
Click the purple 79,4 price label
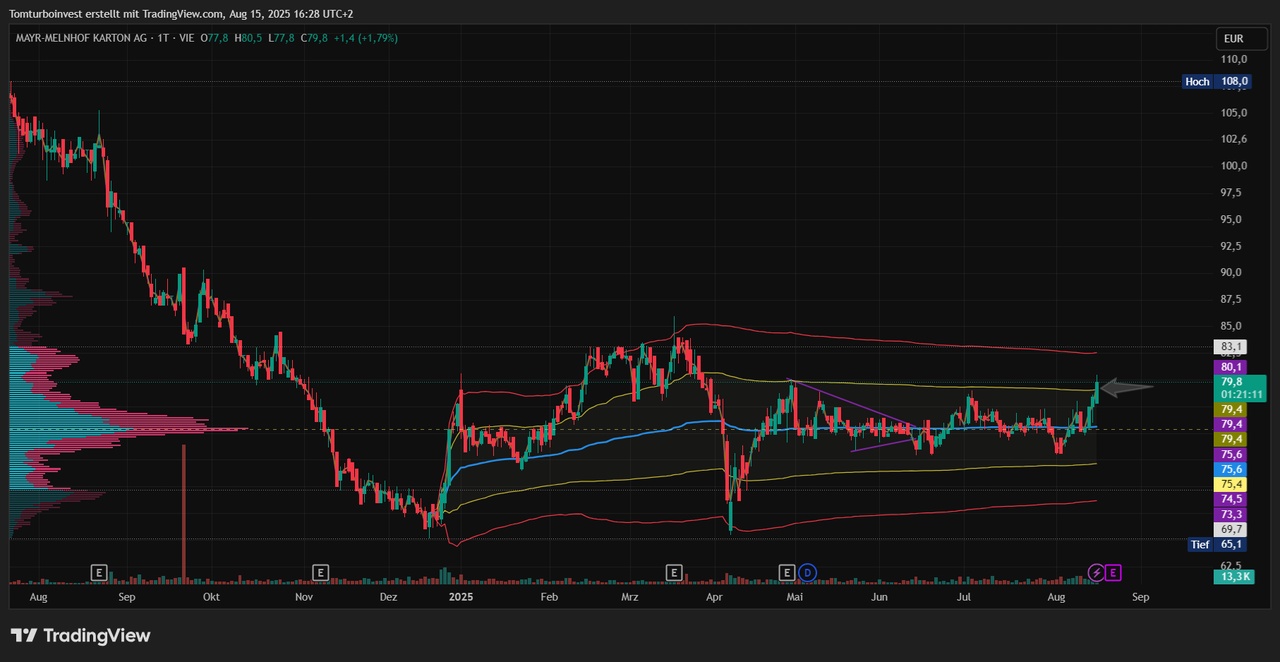[x=1231, y=425]
